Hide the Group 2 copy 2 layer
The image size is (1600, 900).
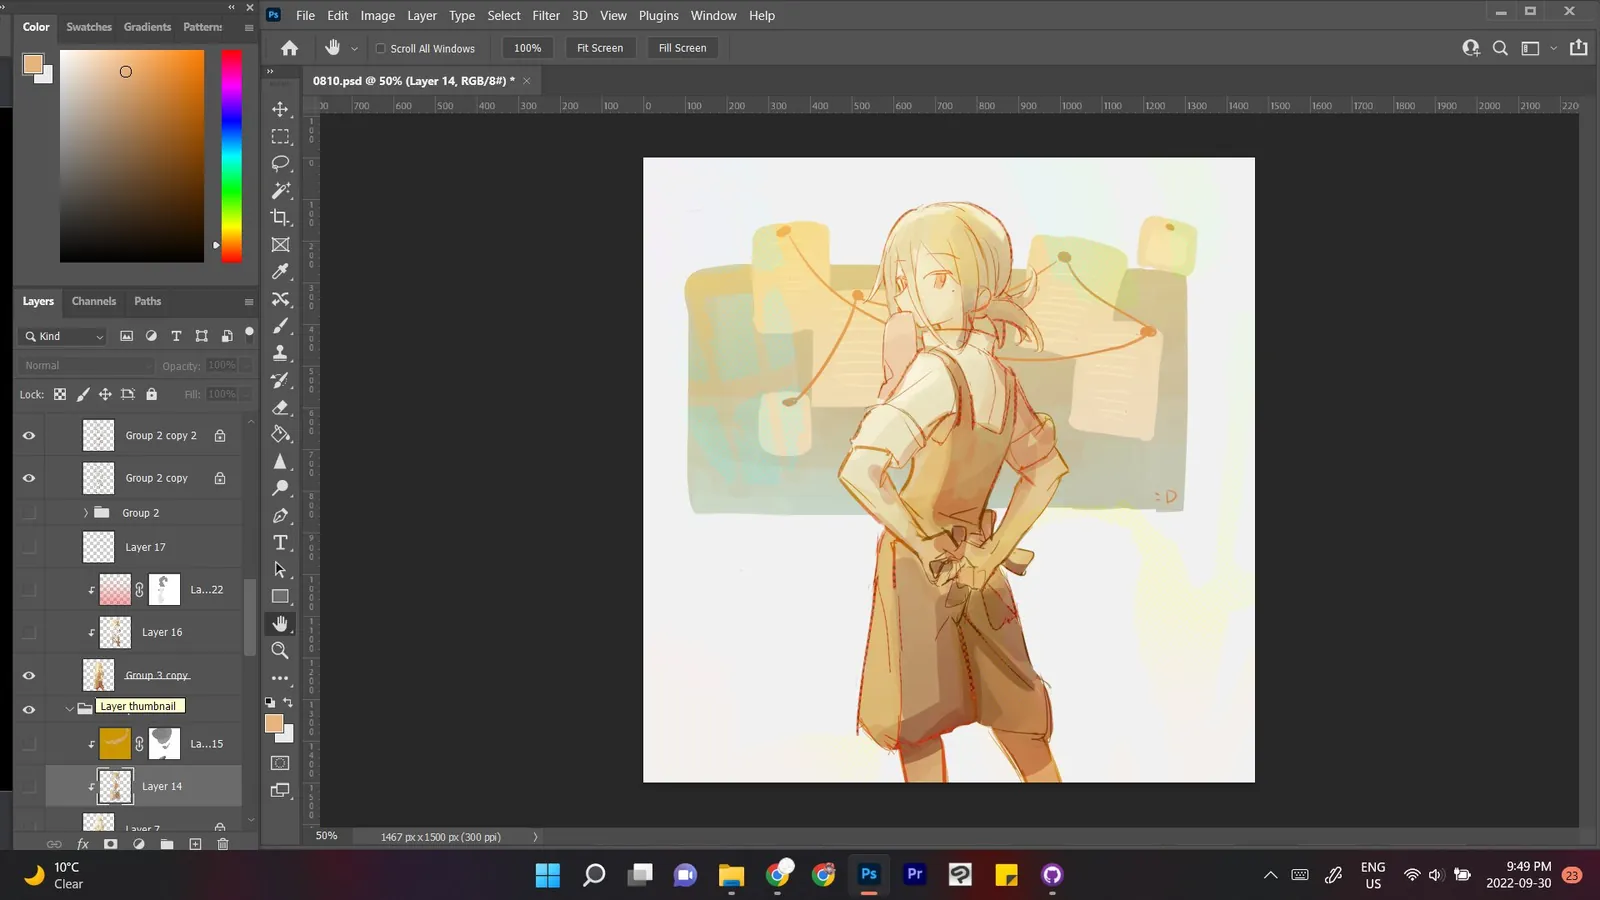(x=29, y=436)
